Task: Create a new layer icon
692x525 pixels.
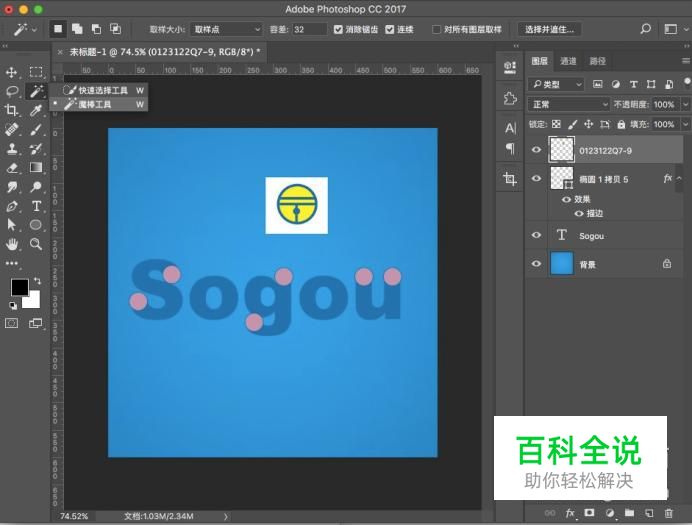Action: coord(649,513)
